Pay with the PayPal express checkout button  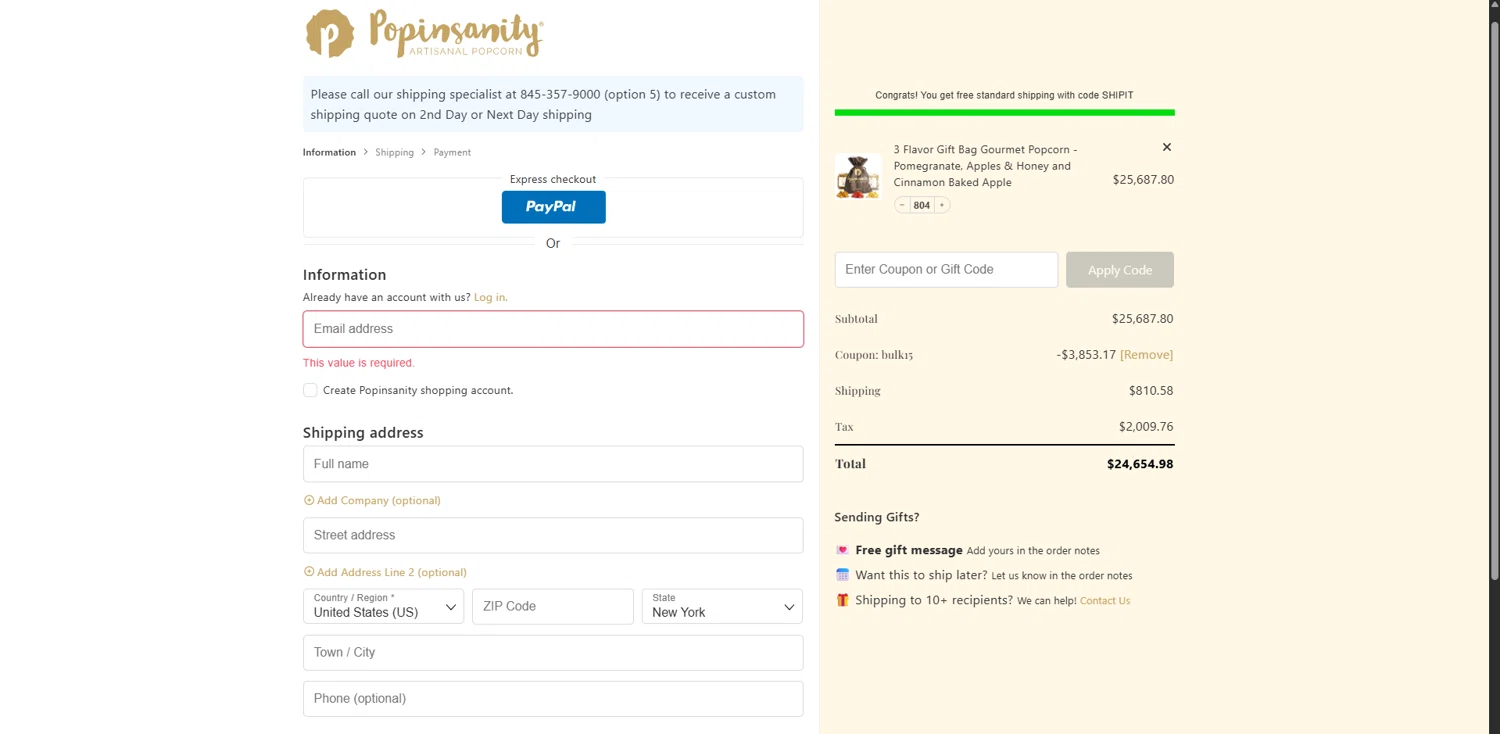point(553,207)
